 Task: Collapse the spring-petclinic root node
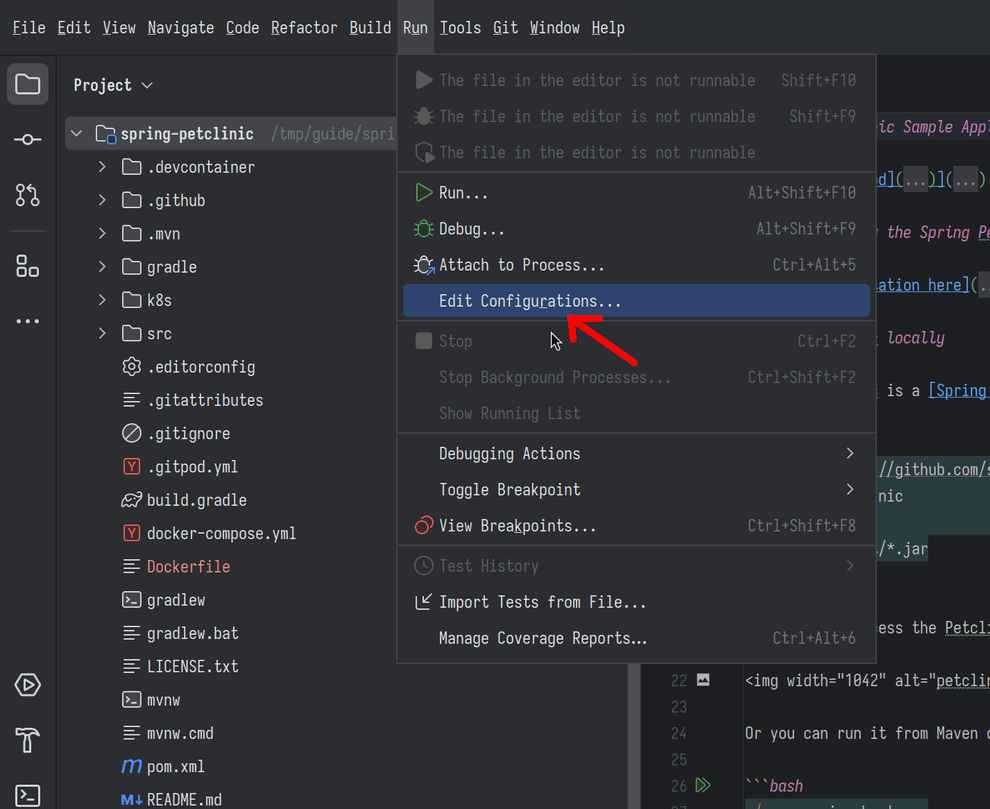coord(77,134)
